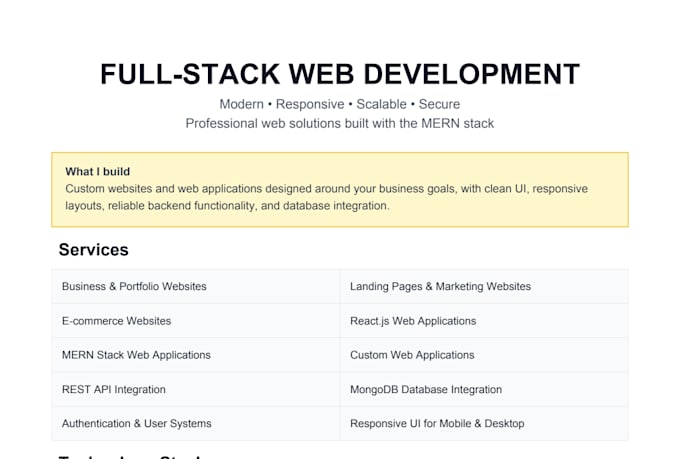Select 'Authentication & User Systems' cell
The width and height of the screenshot is (680, 459).
pos(196,423)
